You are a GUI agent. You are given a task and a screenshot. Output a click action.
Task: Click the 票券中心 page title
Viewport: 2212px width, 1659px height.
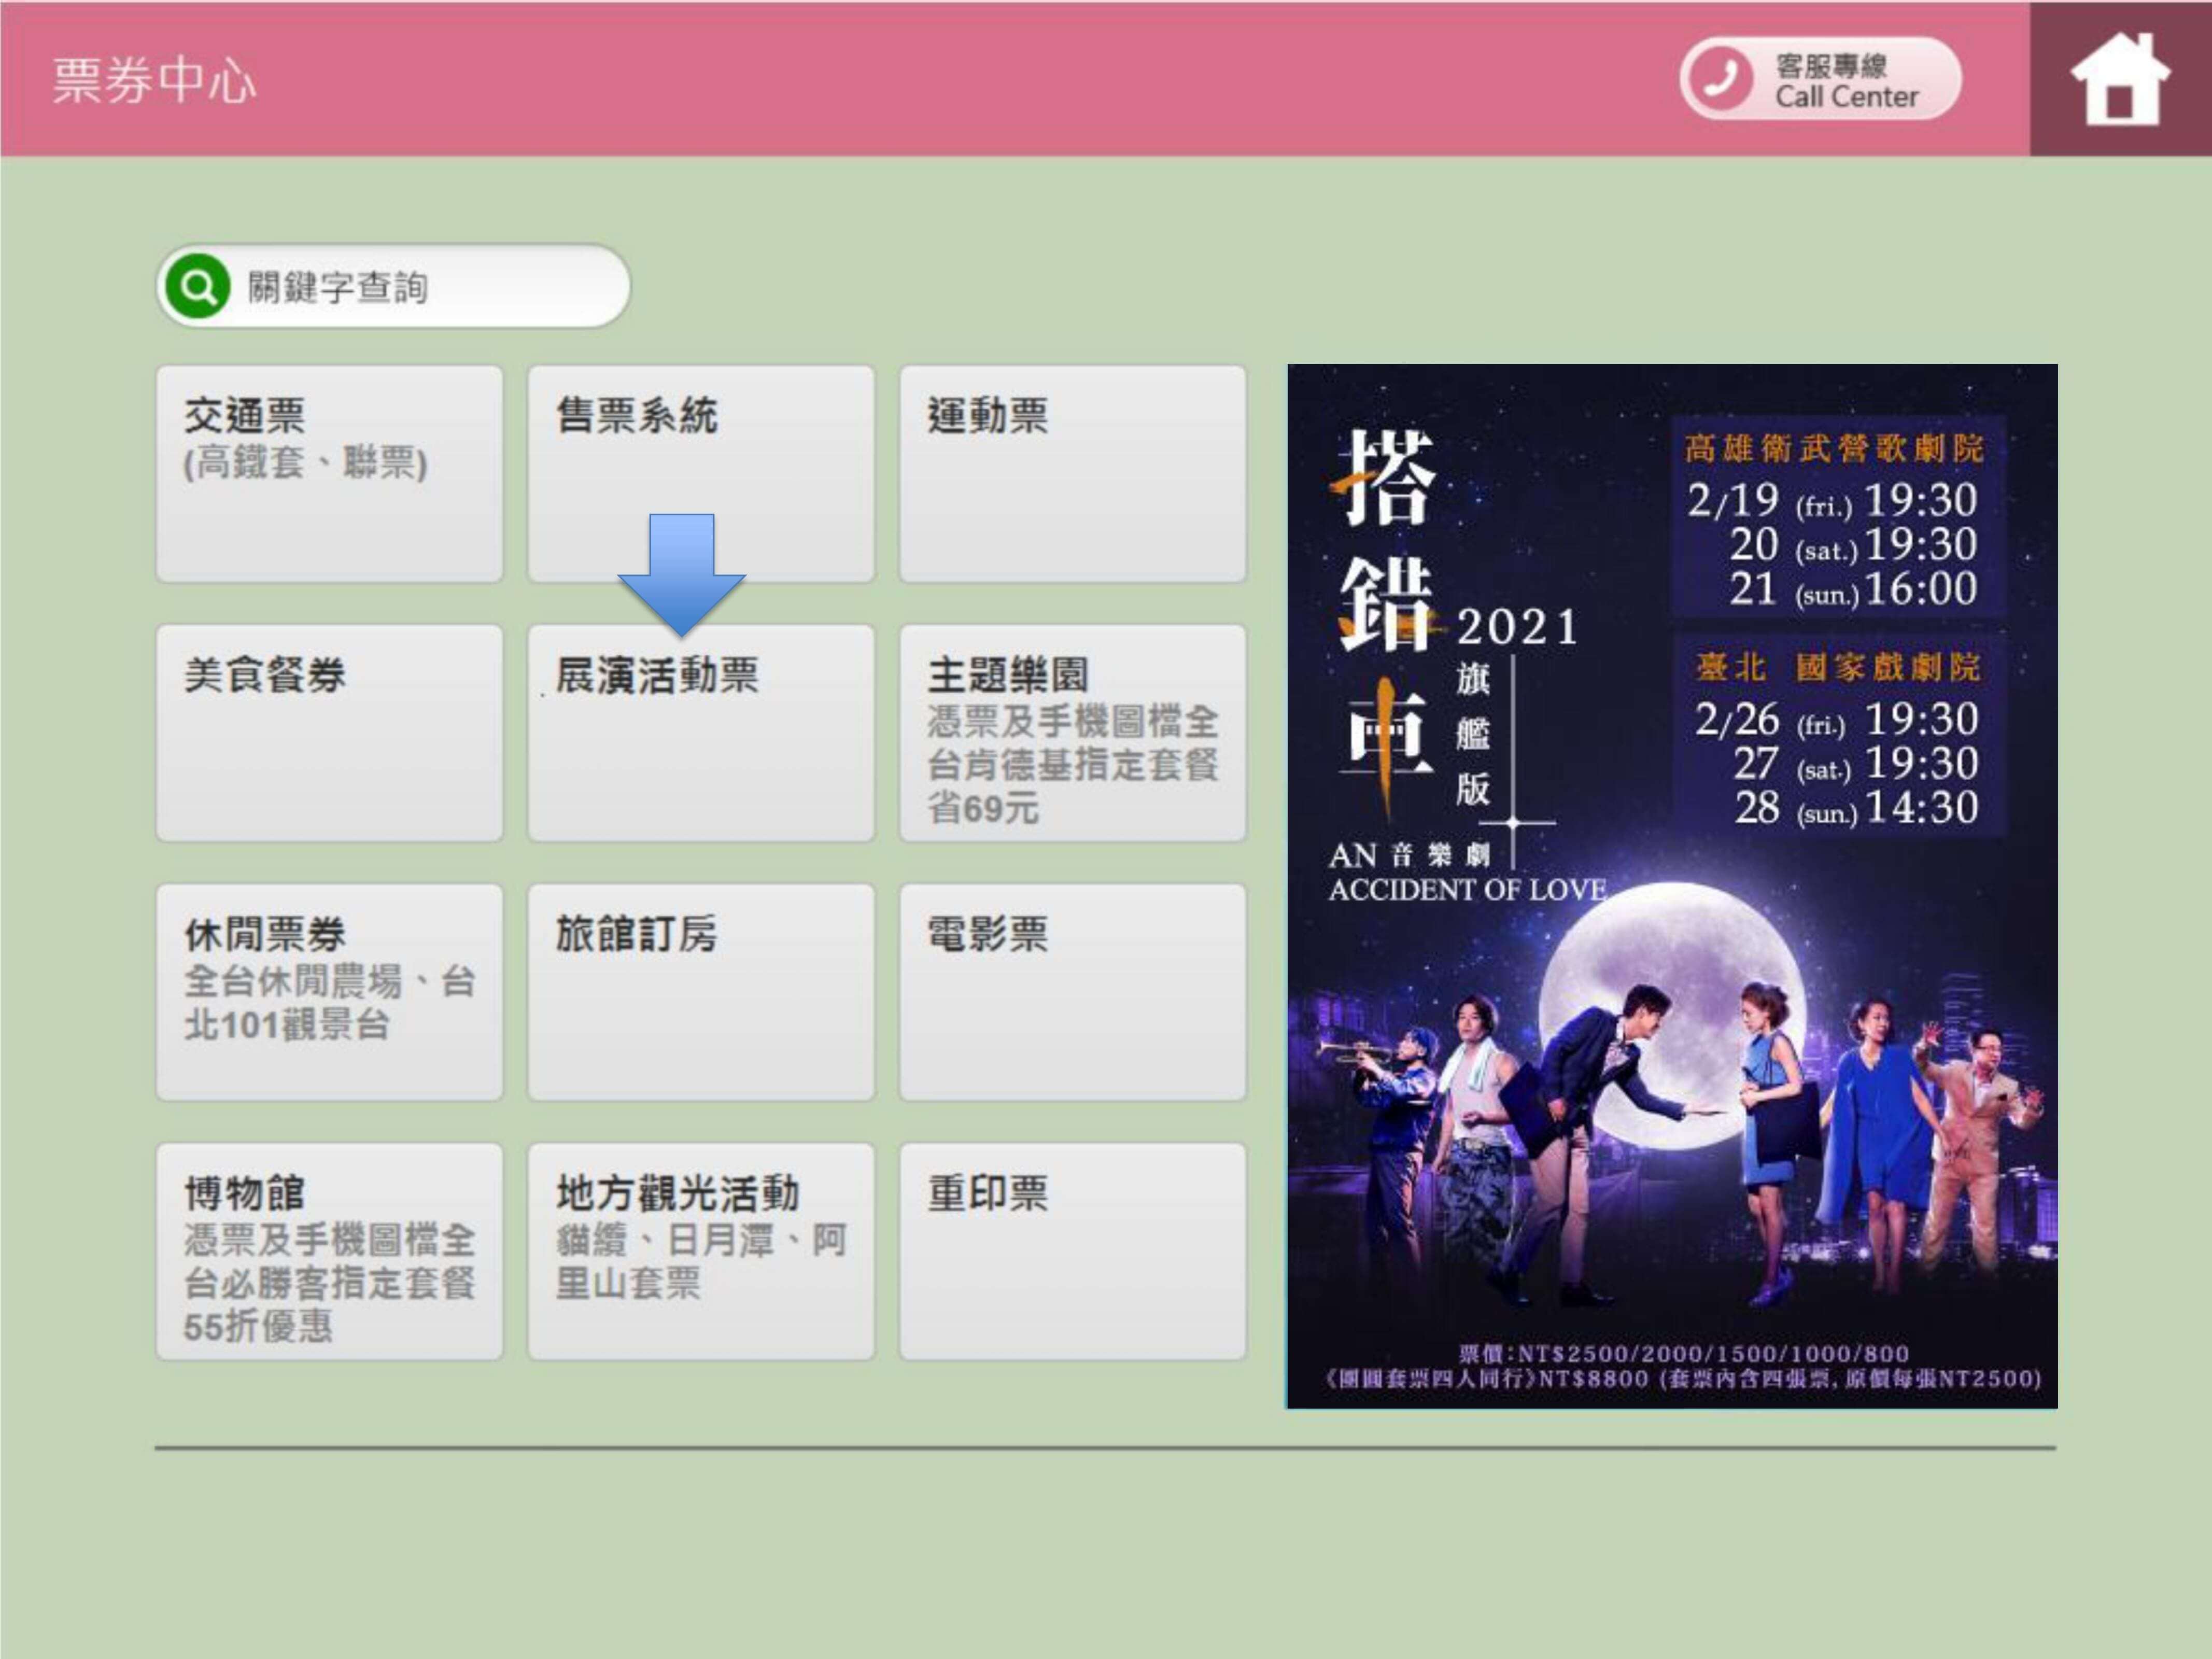(154, 80)
